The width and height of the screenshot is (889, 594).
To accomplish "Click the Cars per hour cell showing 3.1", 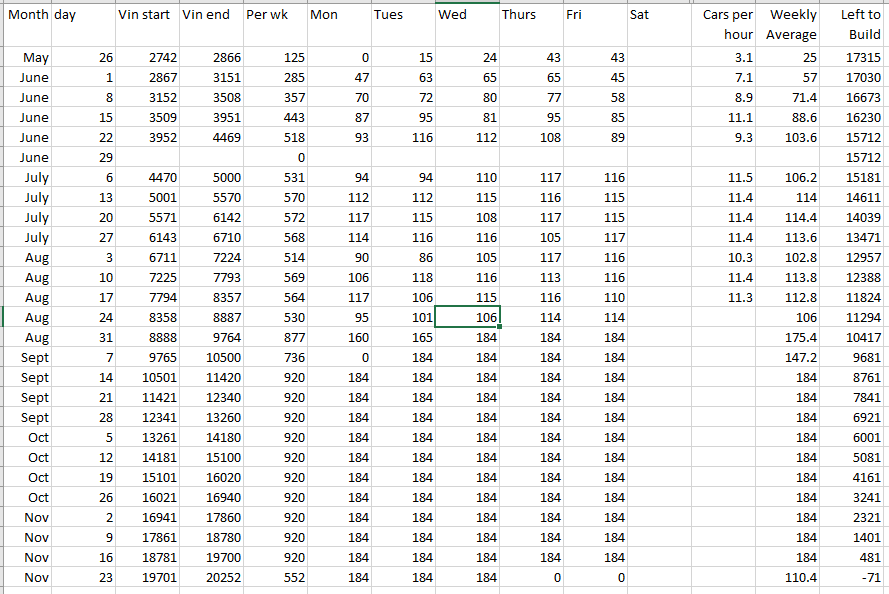I will [x=723, y=58].
